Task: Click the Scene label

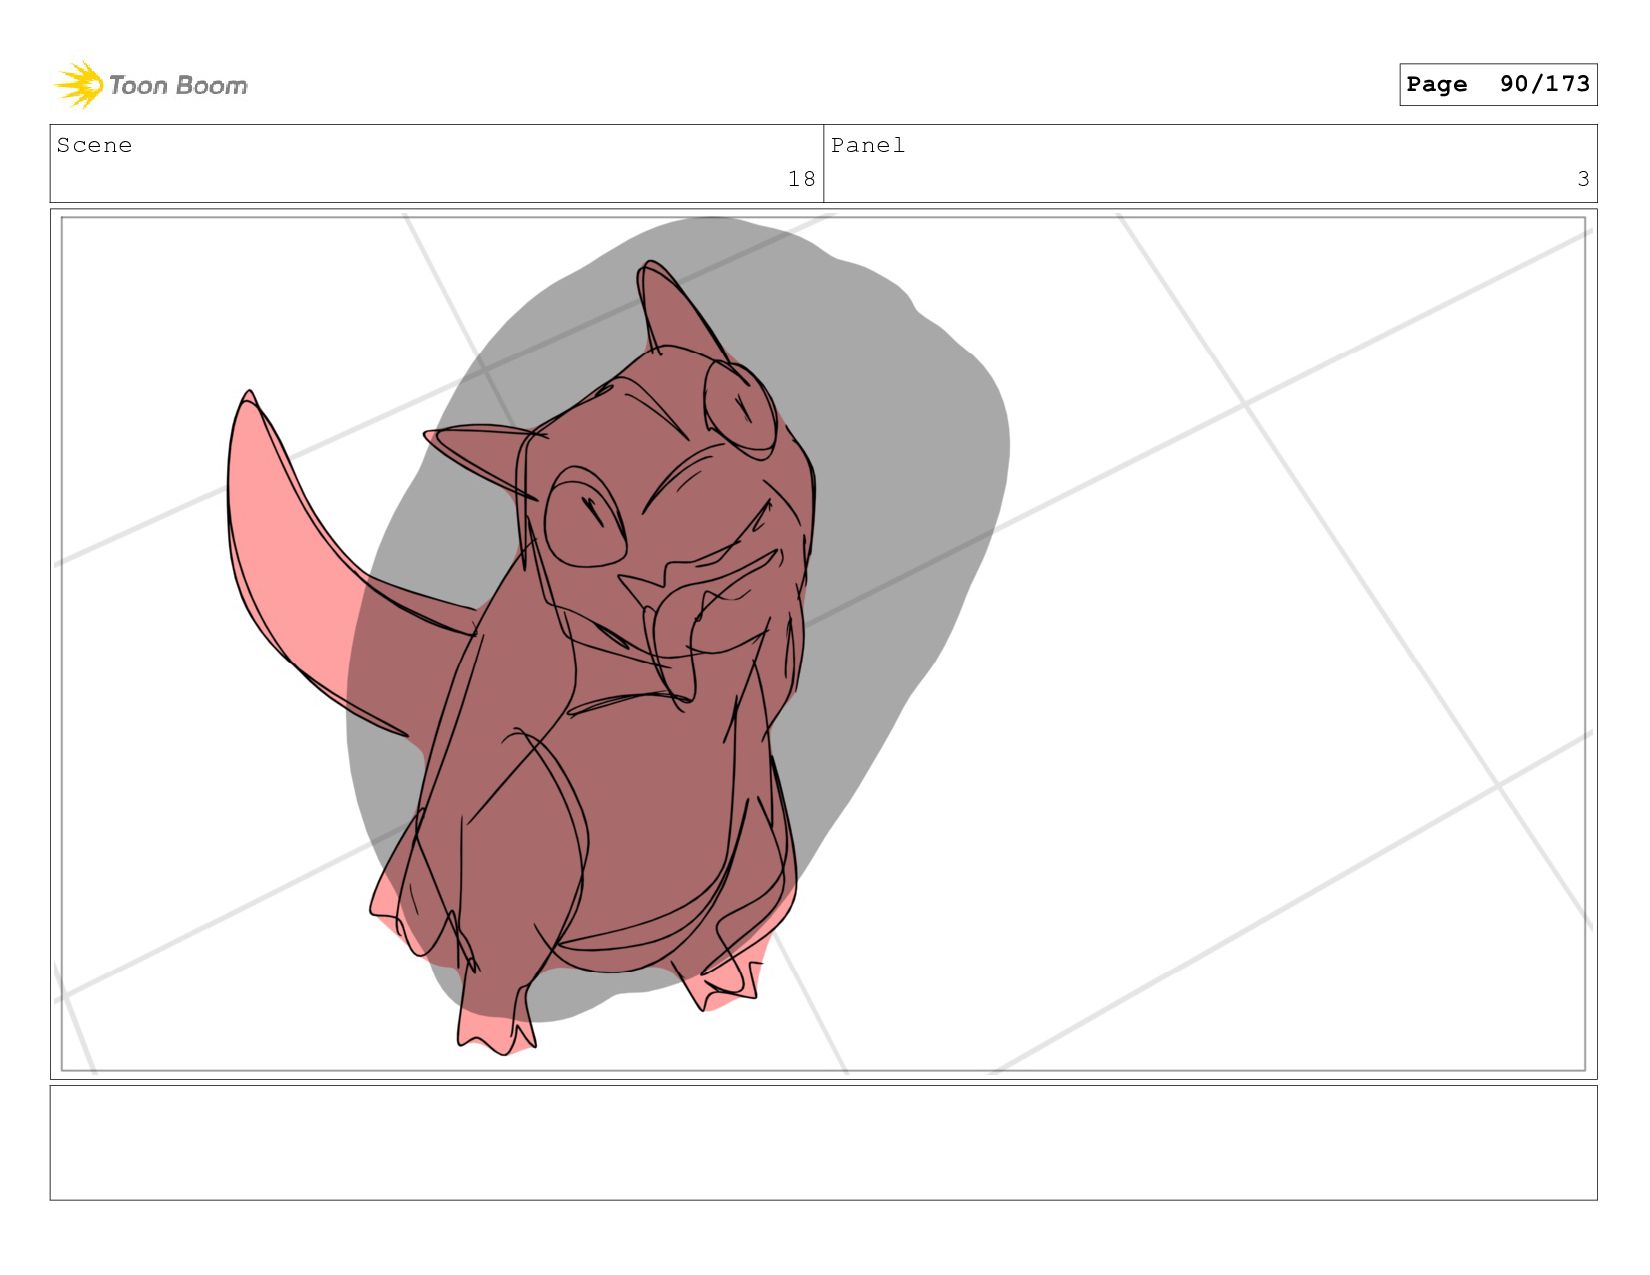Action: click(94, 145)
